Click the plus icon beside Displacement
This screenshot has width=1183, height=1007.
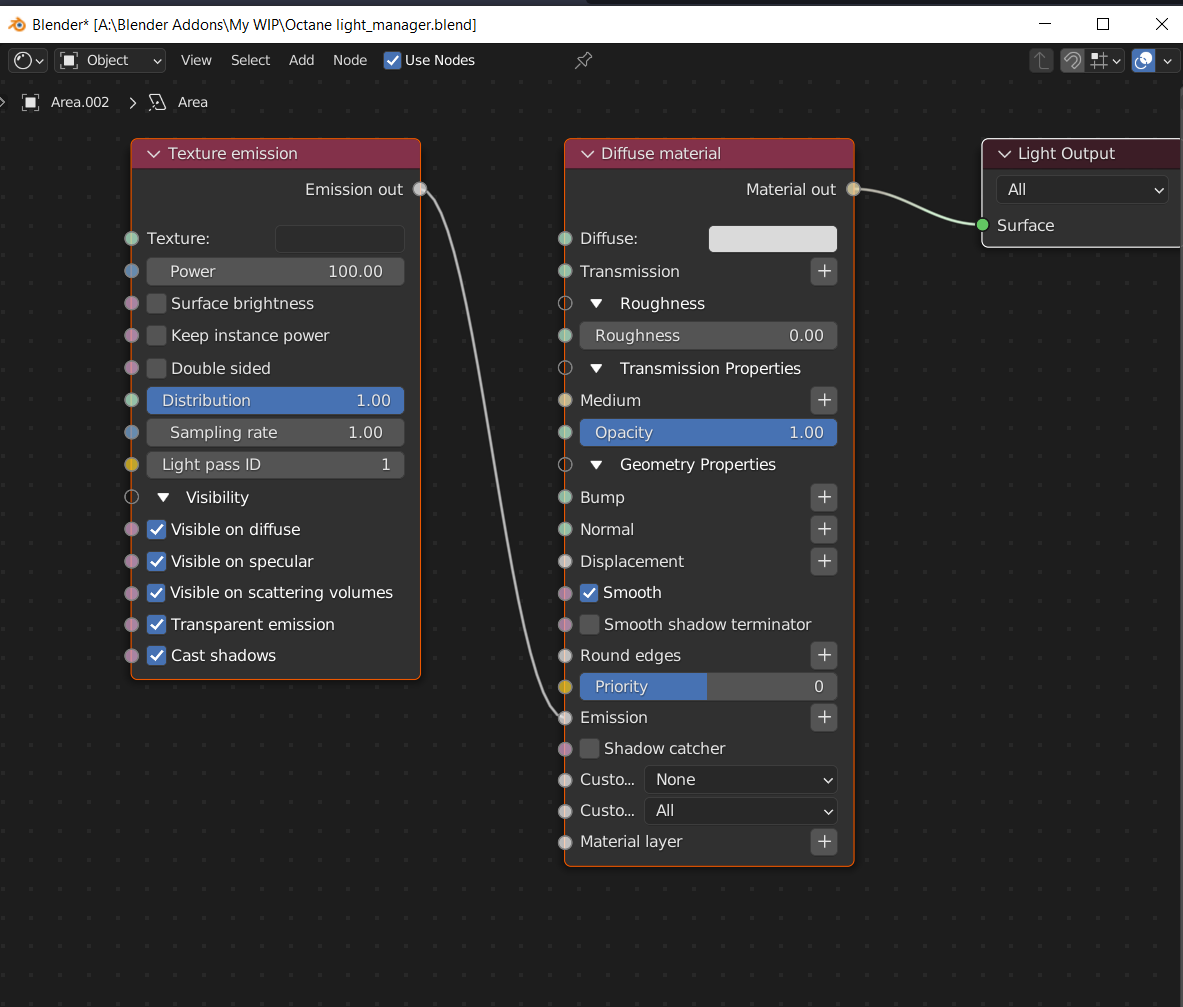pyautogui.click(x=824, y=561)
